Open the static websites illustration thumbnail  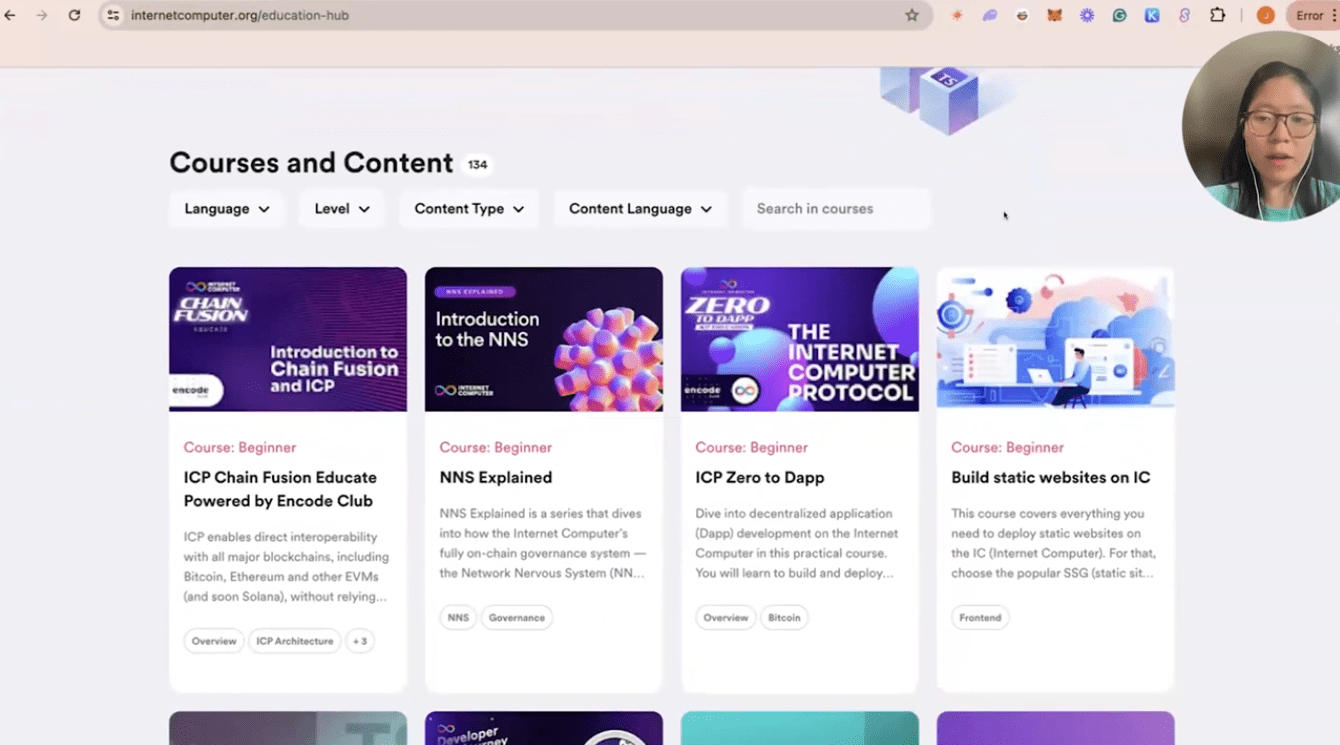point(1056,339)
